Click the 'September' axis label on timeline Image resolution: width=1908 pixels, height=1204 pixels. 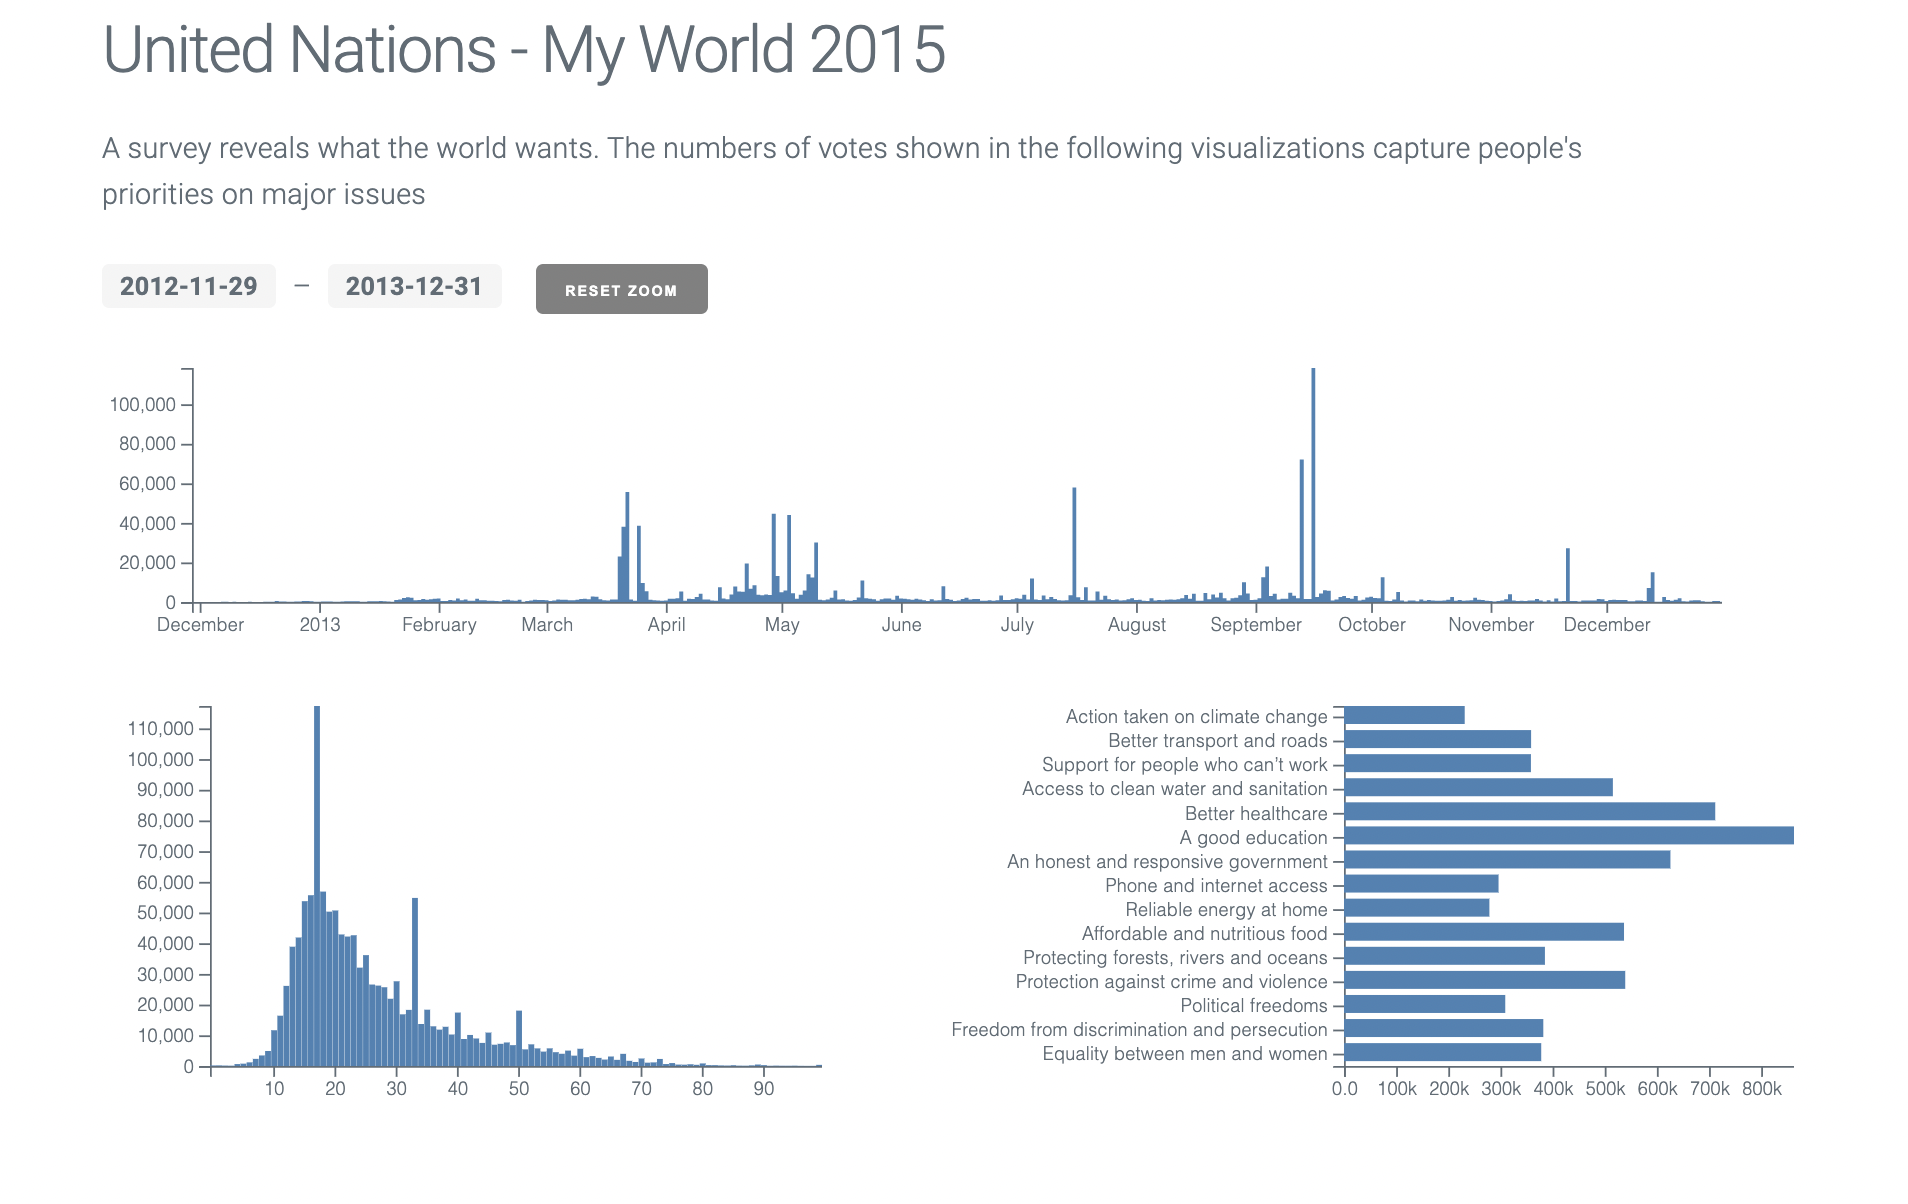(1256, 624)
